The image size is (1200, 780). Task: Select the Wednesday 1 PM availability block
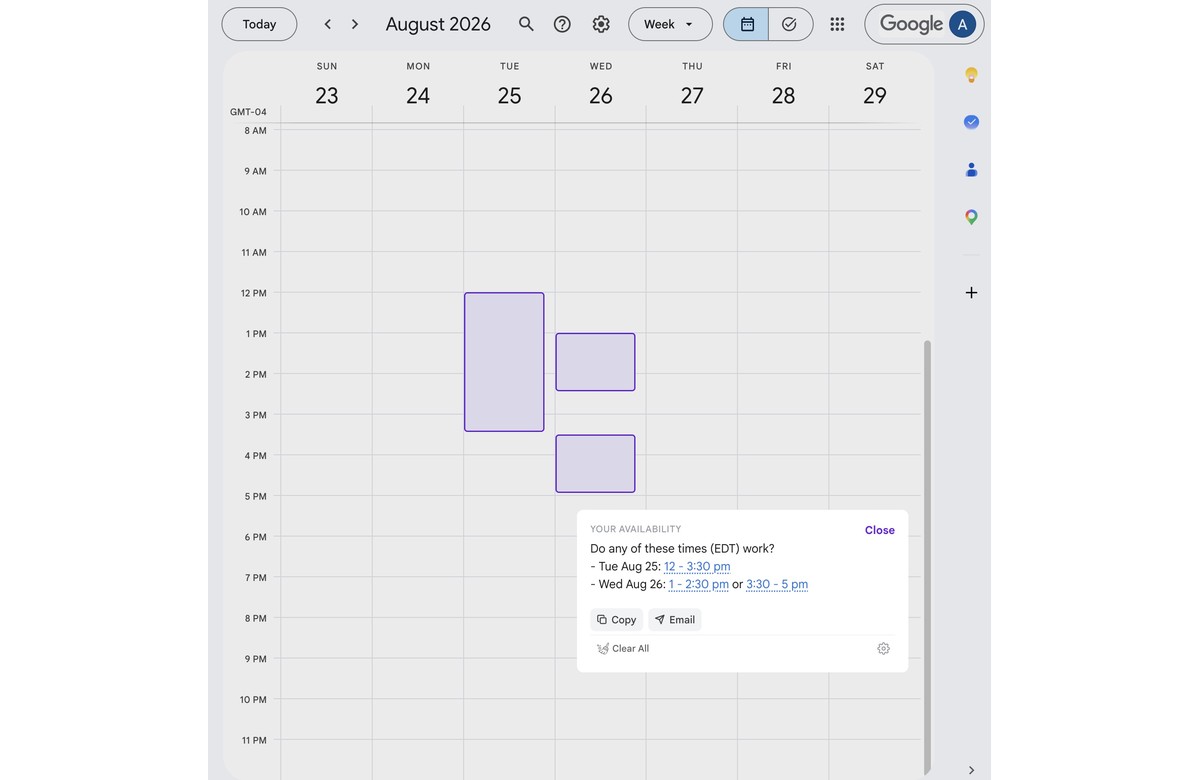click(x=595, y=362)
